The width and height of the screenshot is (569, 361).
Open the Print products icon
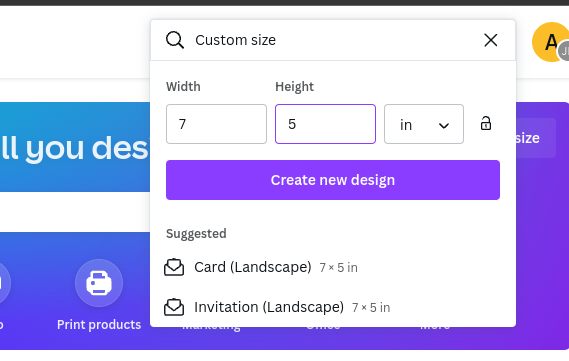[x=99, y=283]
